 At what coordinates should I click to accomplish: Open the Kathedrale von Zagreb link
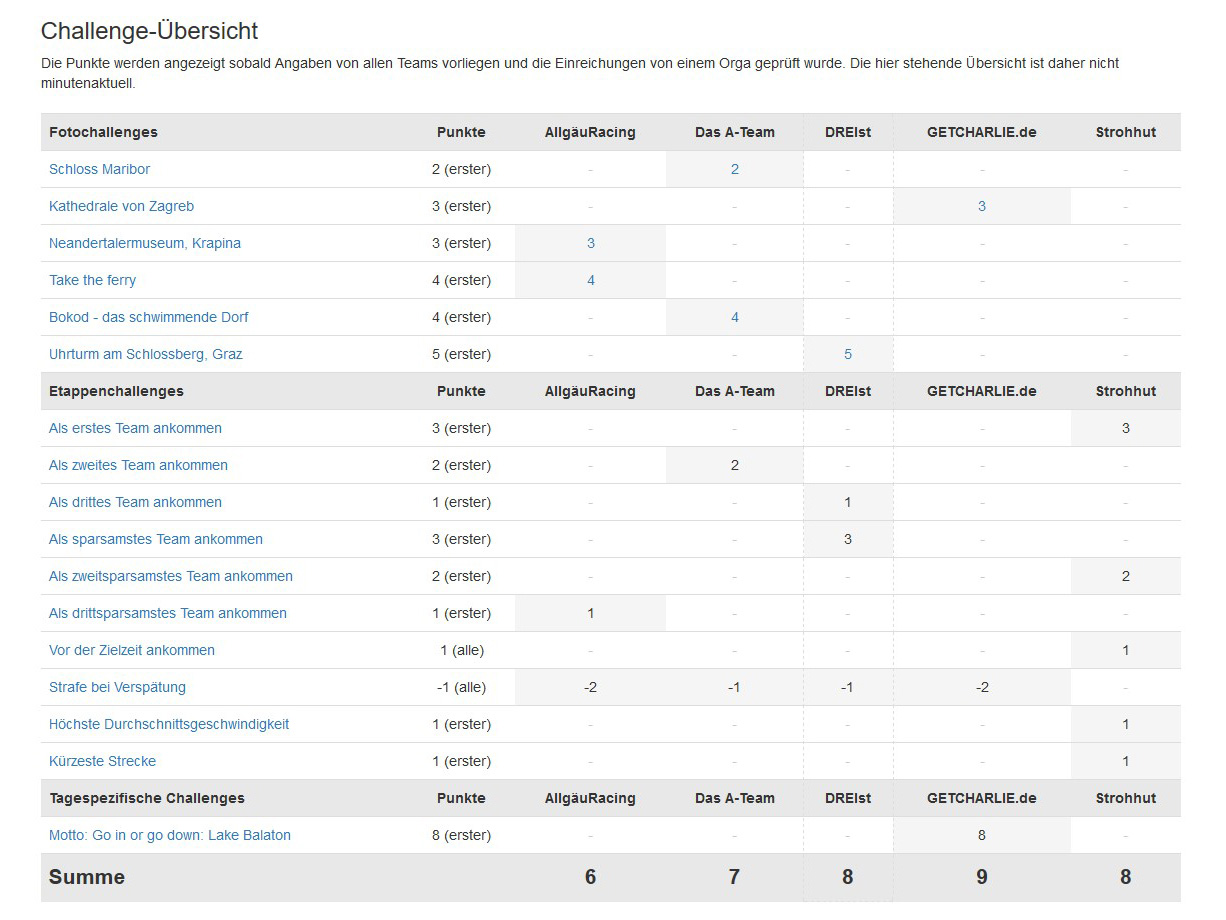(121, 206)
